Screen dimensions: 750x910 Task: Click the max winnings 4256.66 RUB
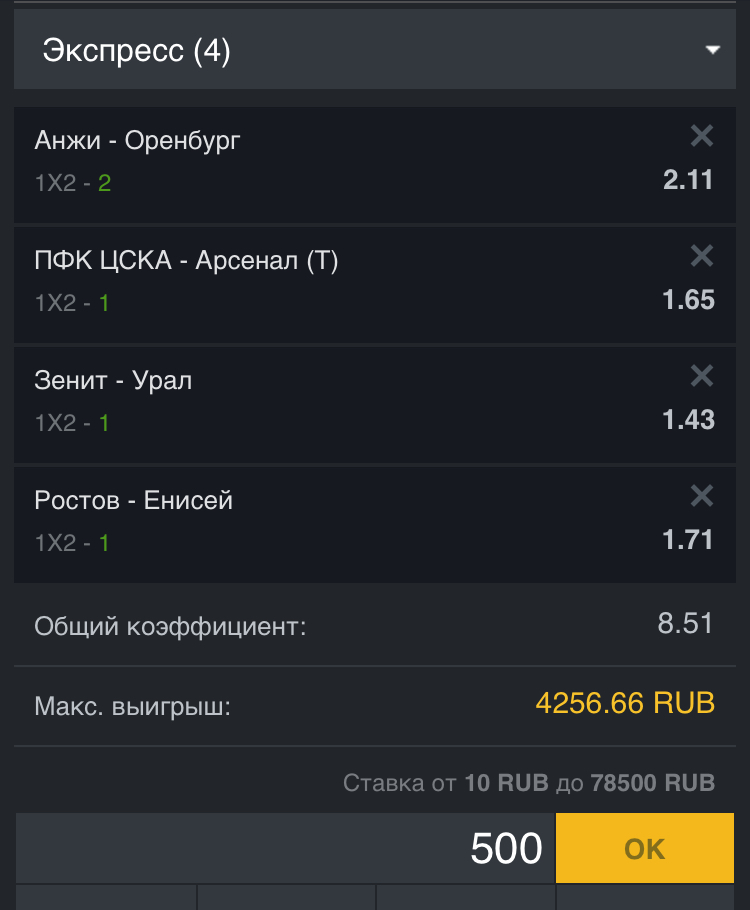625,703
